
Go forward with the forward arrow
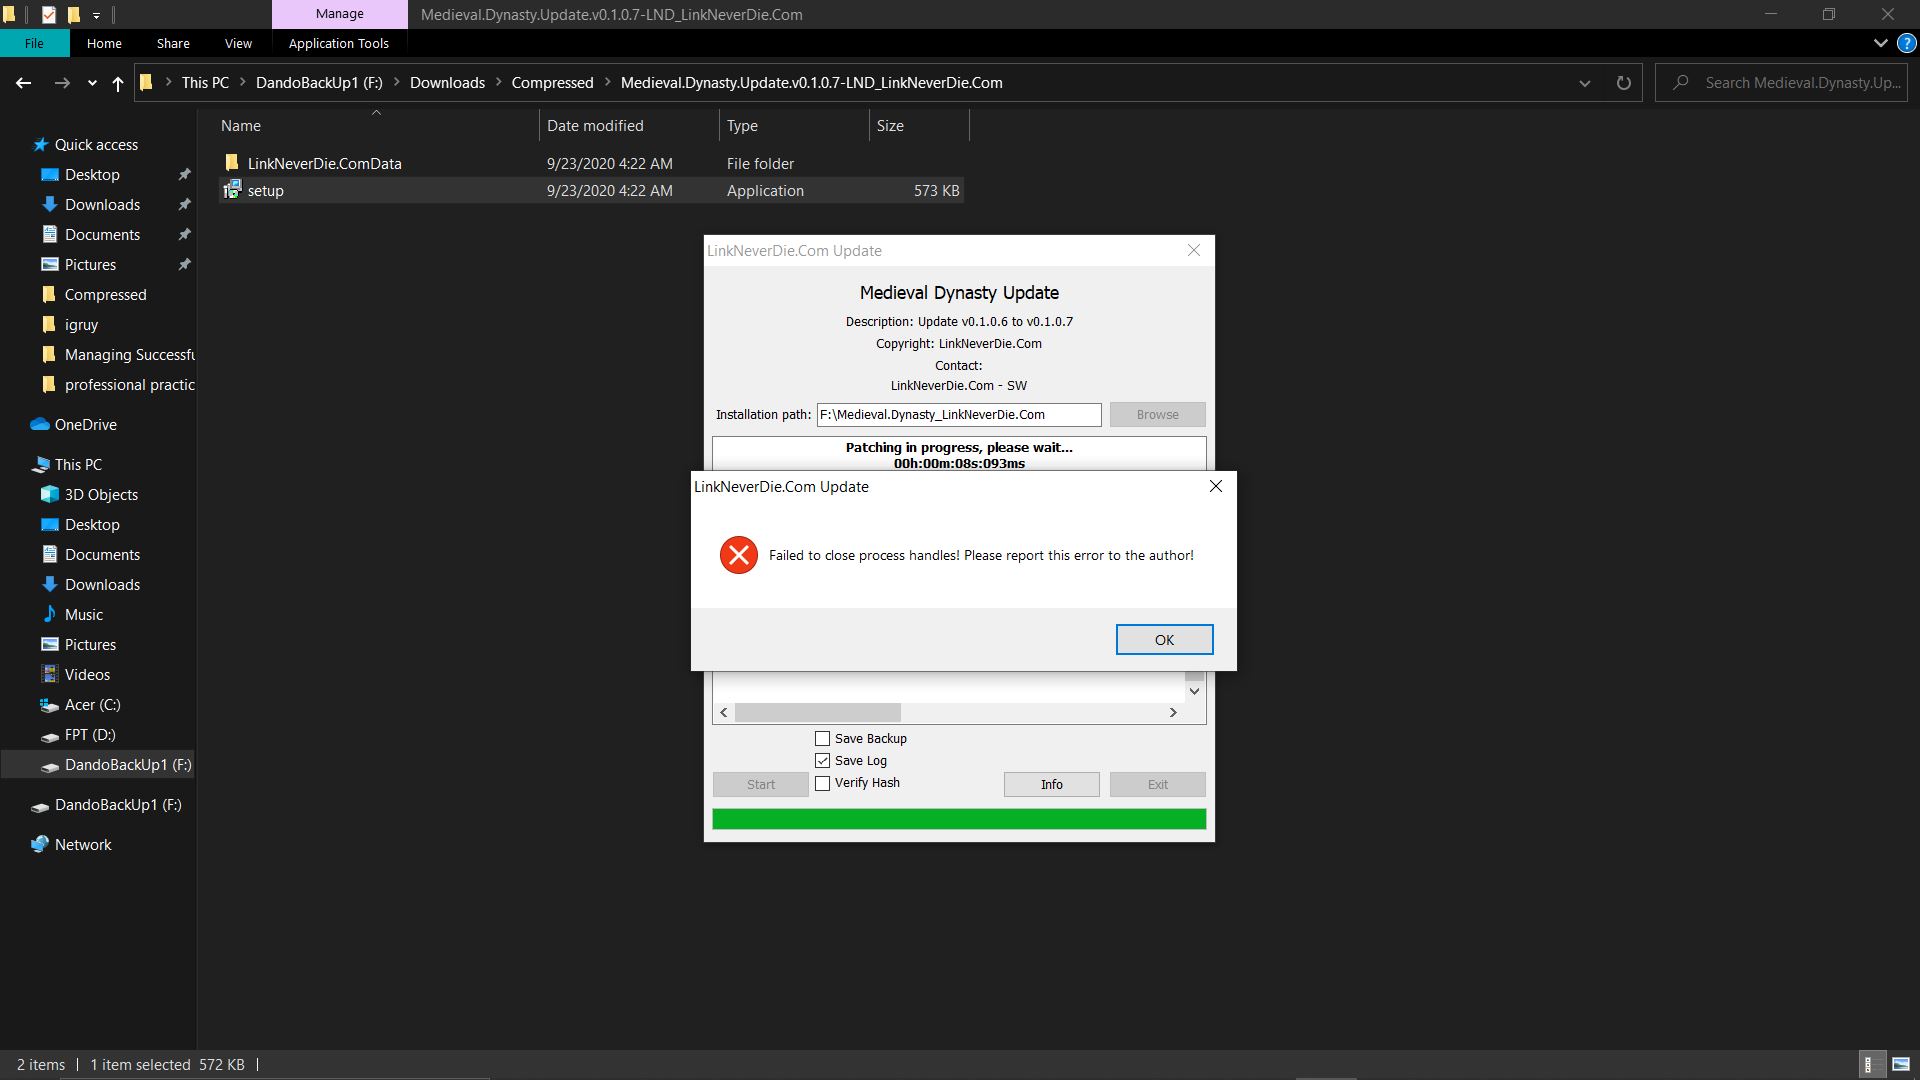pos(62,83)
